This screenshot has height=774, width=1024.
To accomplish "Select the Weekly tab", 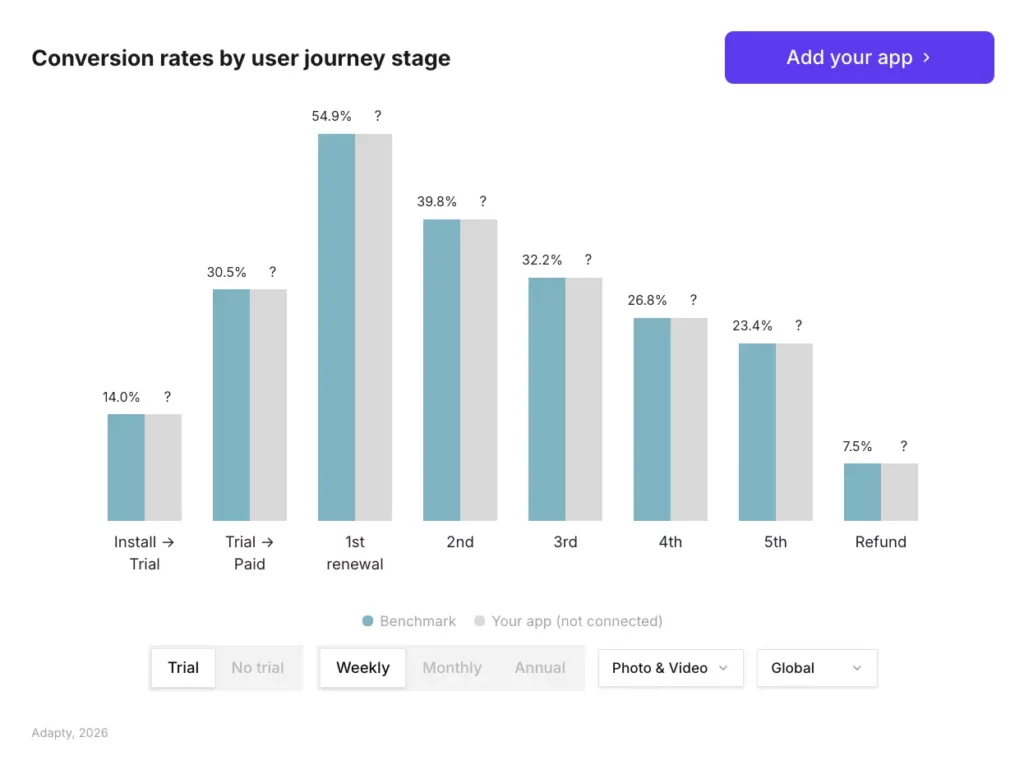I will [362, 668].
